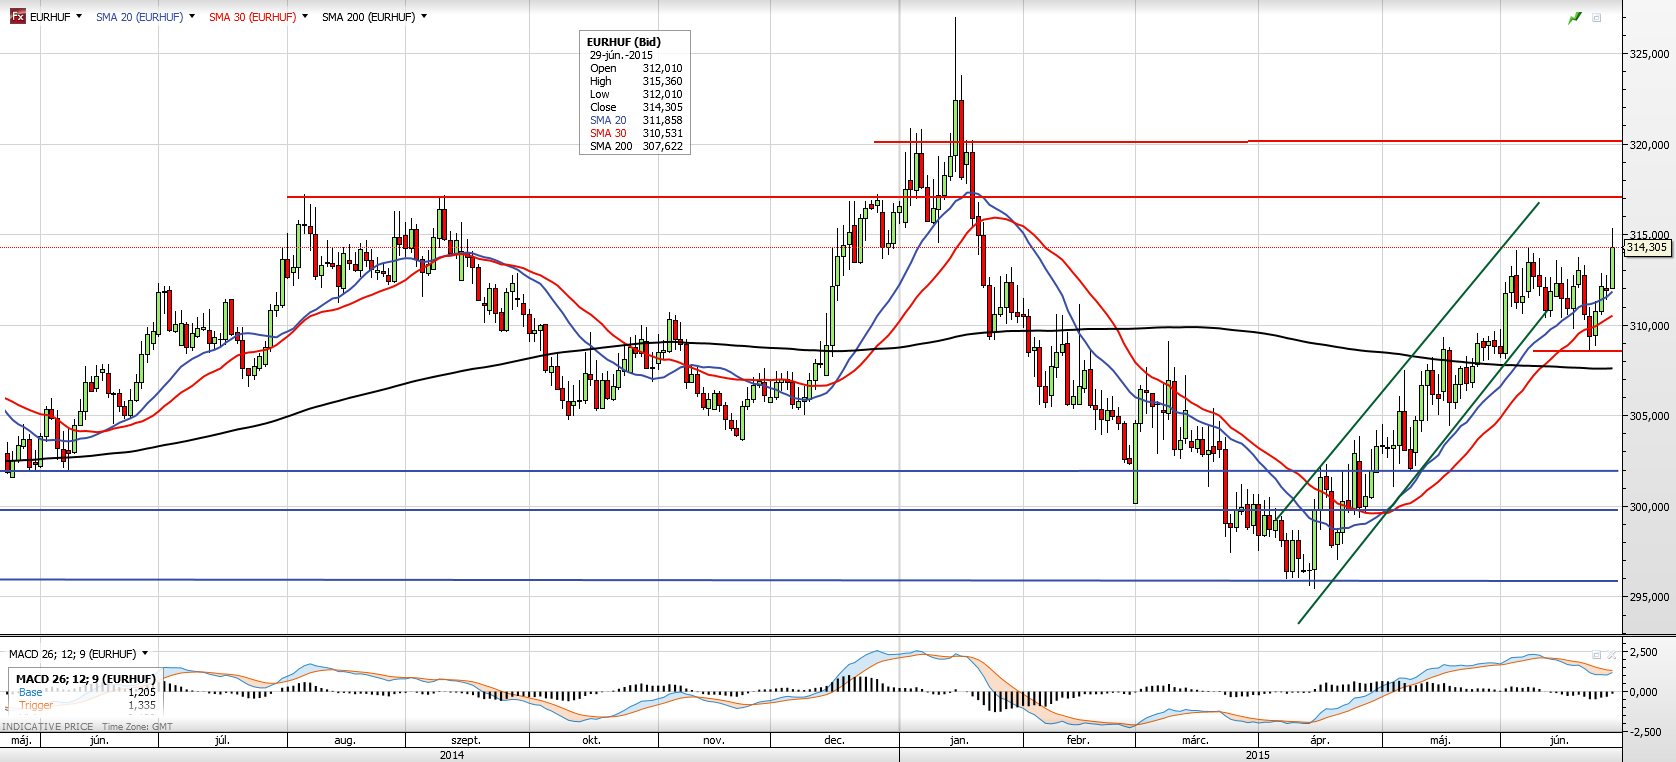Click the Open 312,010 row
1676x762 pixels.
636,68
